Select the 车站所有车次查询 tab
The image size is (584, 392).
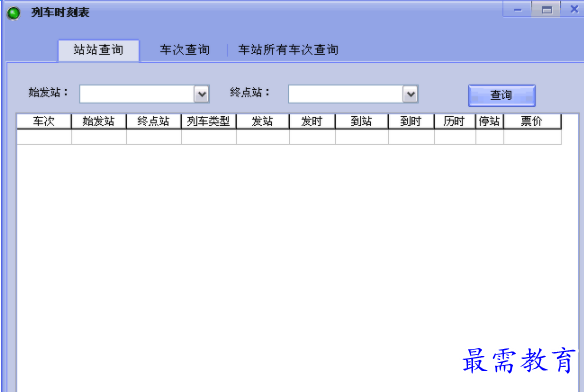[288, 50]
